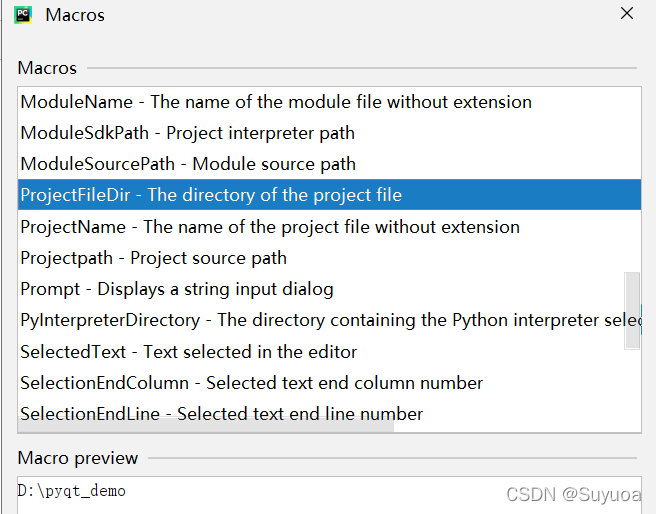
Task: Select the SelectionEndLine macro
Action: point(221,414)
